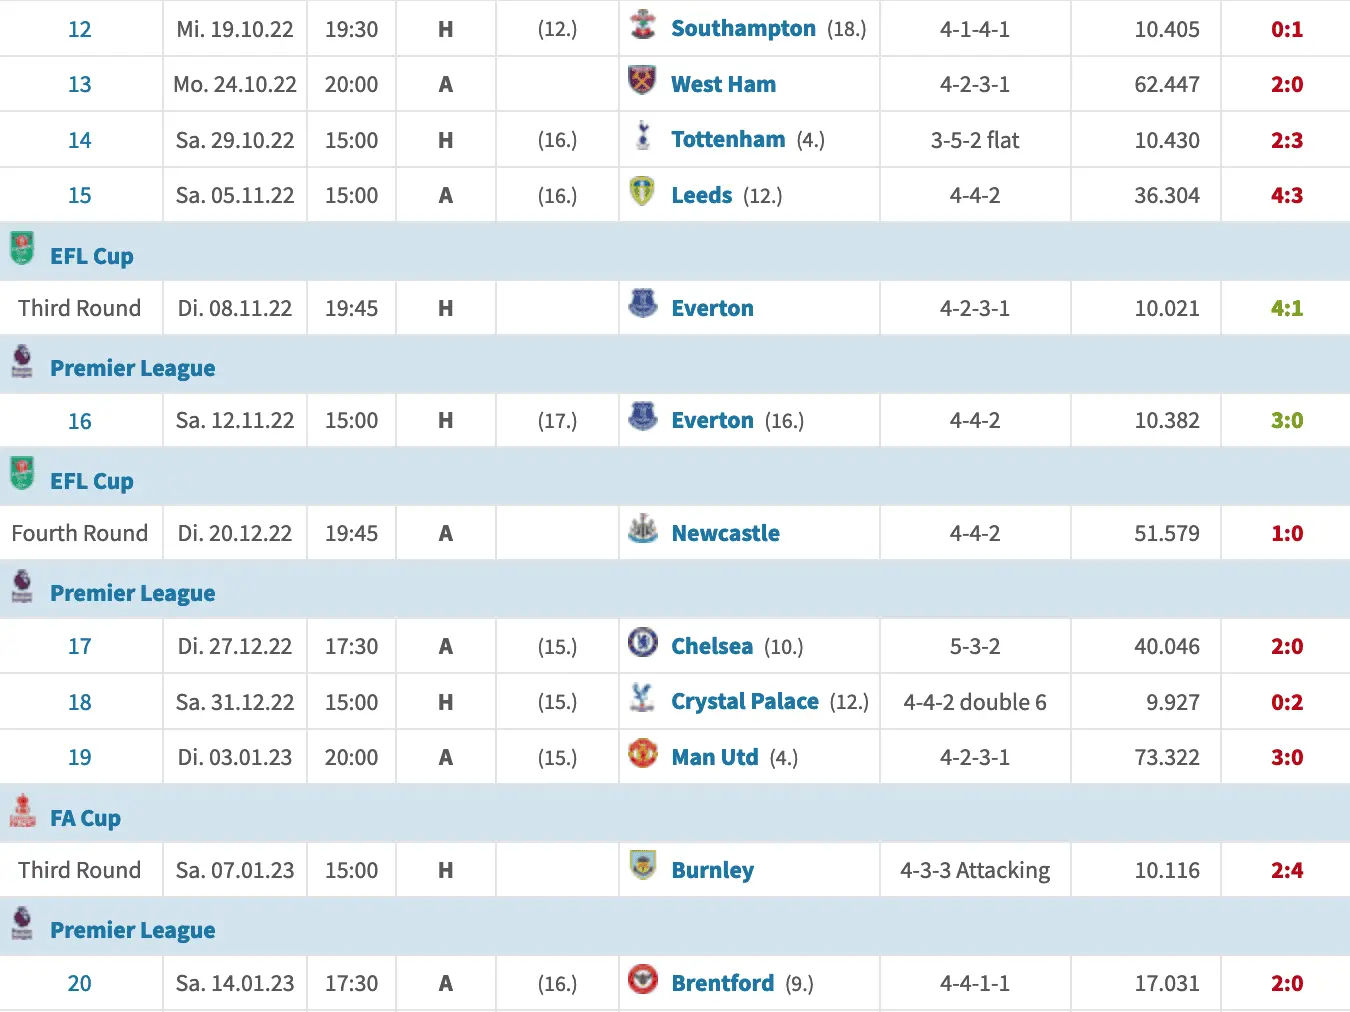Open matchday 20 link

click(80, 984)
